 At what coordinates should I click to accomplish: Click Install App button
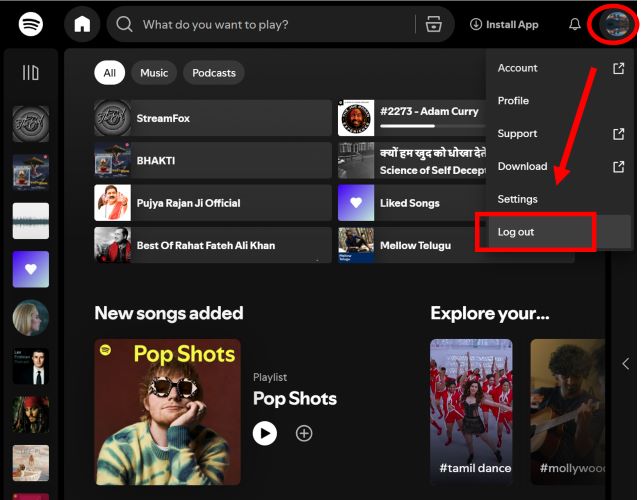click(x=504, y=25)
